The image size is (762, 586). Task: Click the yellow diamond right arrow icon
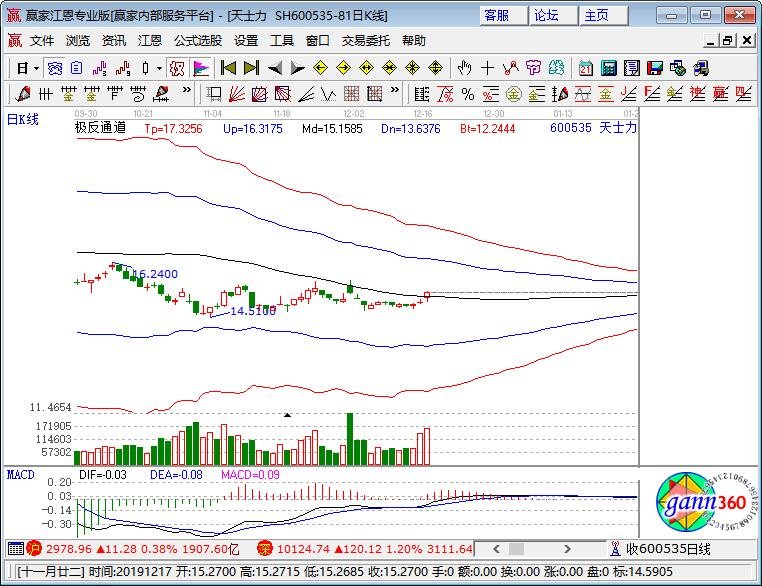point(344,68)
